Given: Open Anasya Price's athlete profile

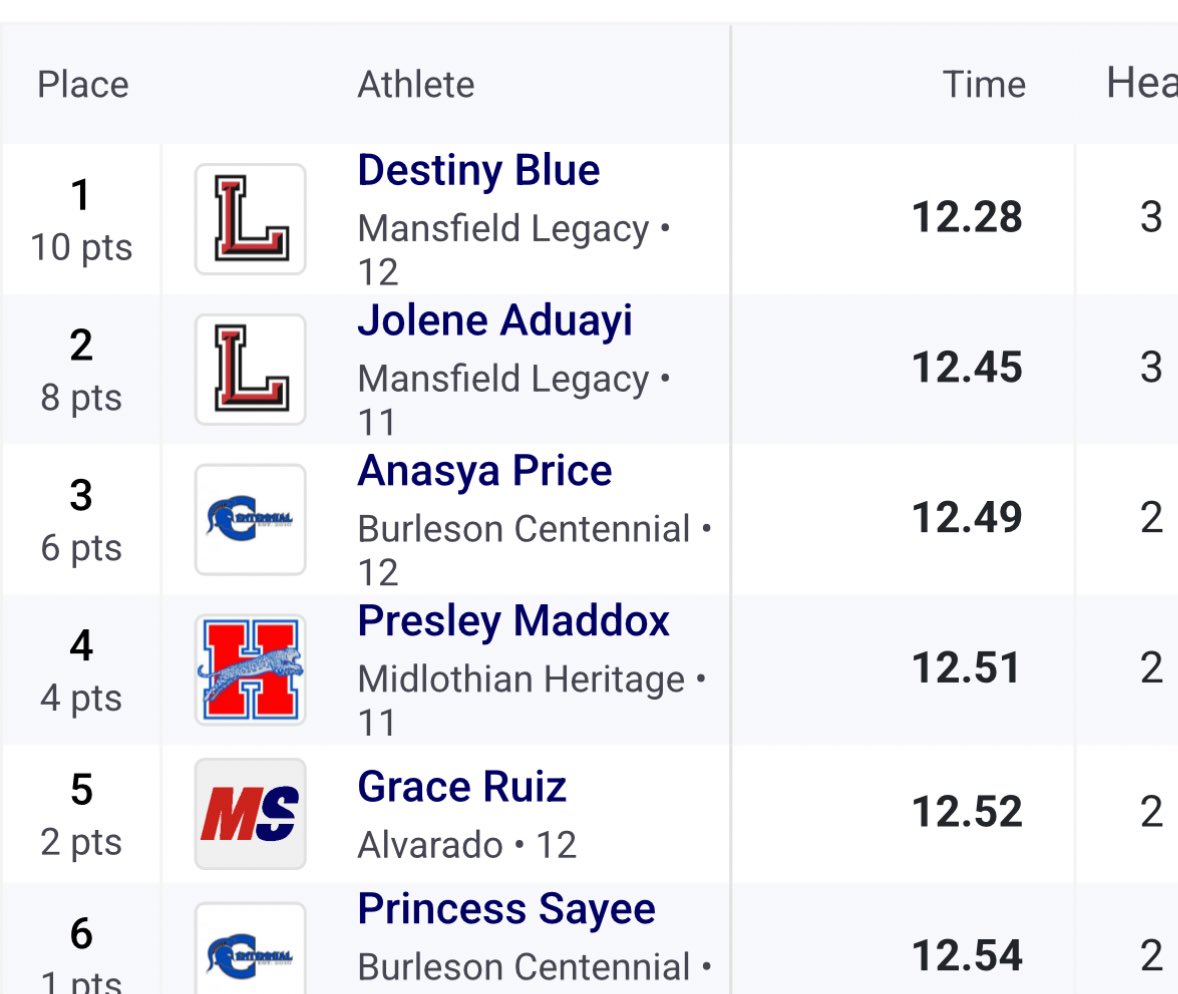Looking at the screenshot, I should click(x=484, y=472).
